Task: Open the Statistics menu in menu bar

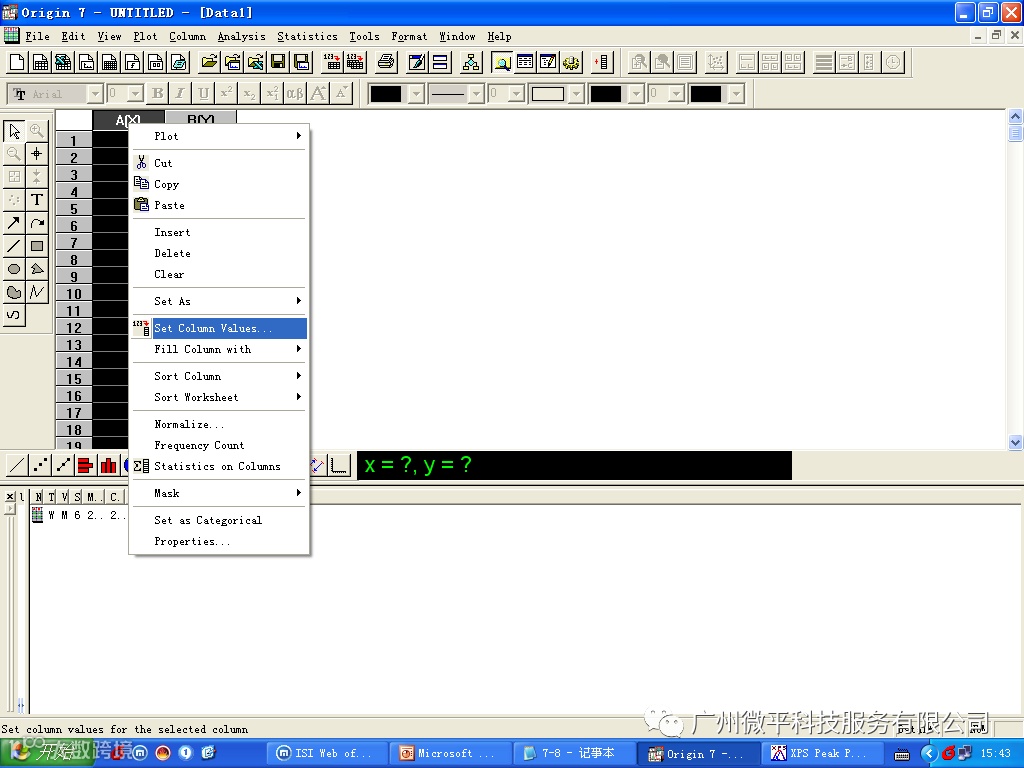Action: pos(307,37)
